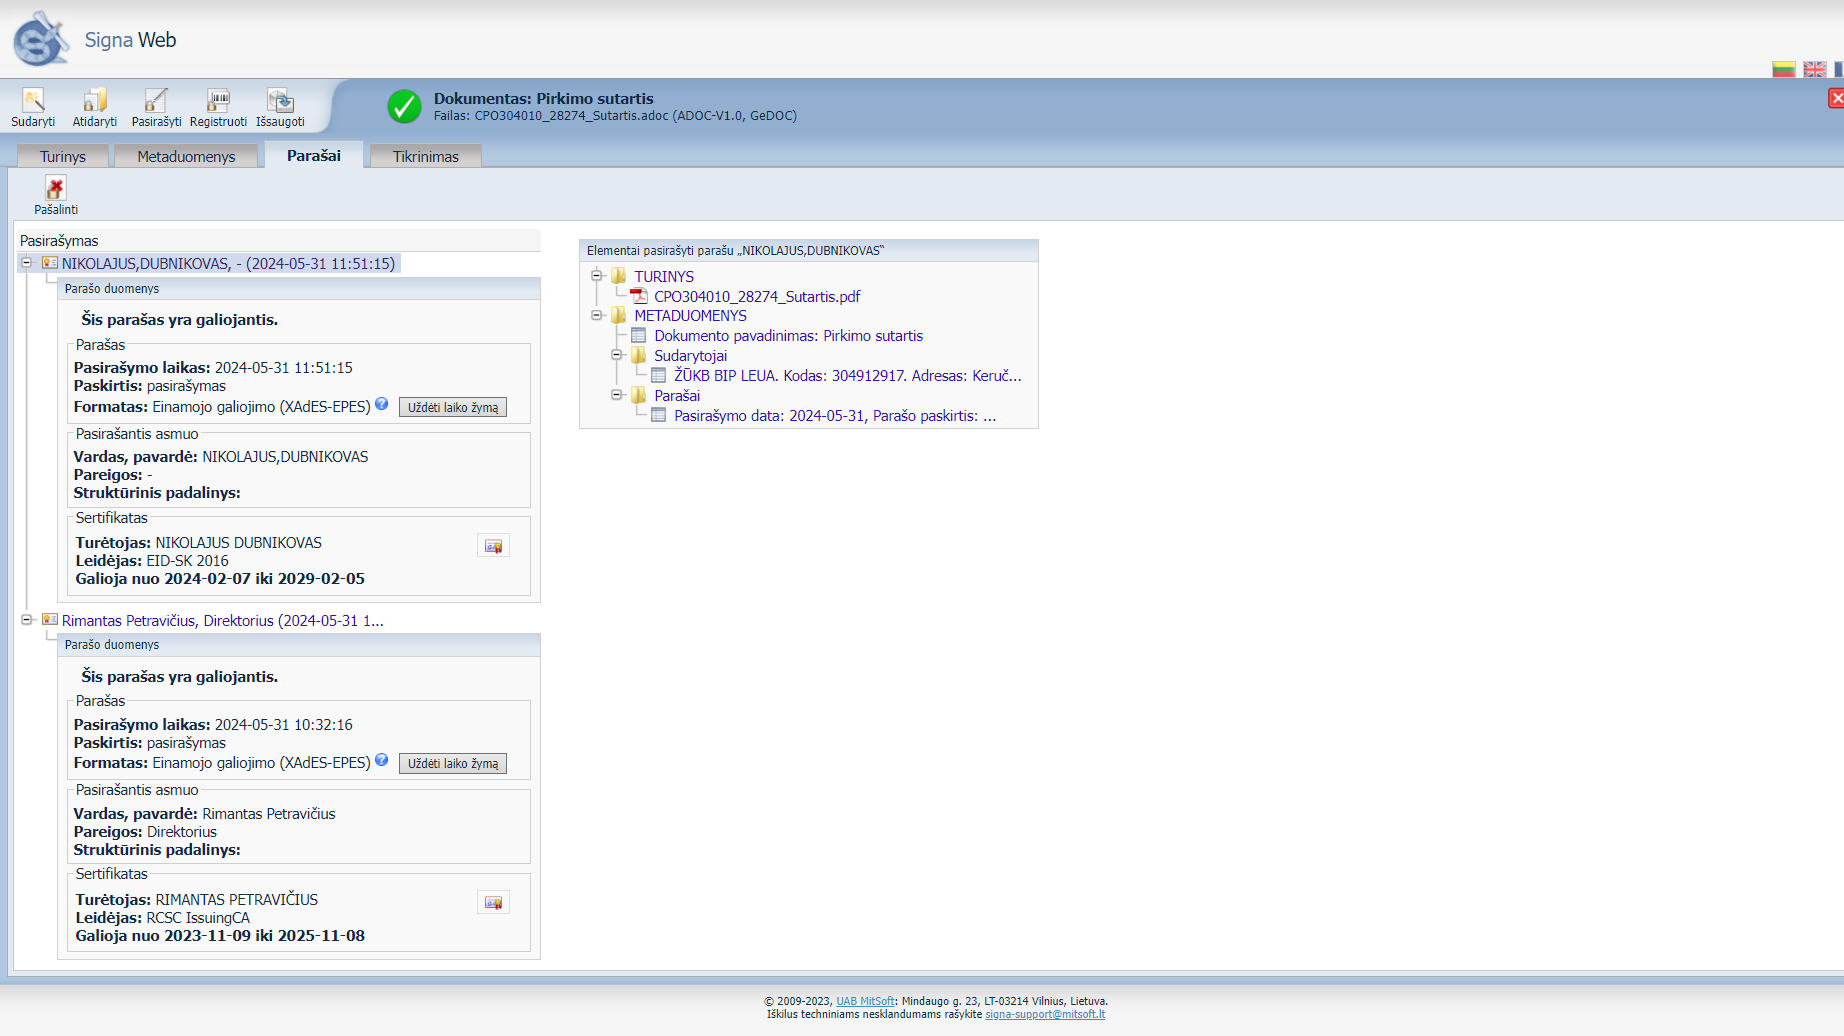The width and height of the screenshot is (1844, 1036).
Task: Collapse the NIKOLAJUS,DUBNIKOVAS signature node
Action: pos(27,263)
